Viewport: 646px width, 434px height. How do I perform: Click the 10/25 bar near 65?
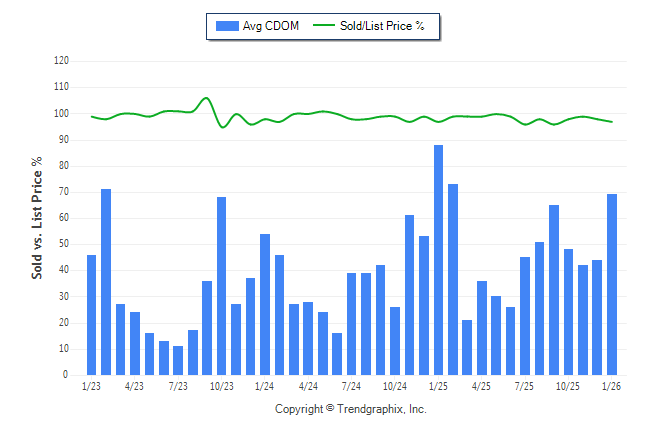click(x=554, y=290)
